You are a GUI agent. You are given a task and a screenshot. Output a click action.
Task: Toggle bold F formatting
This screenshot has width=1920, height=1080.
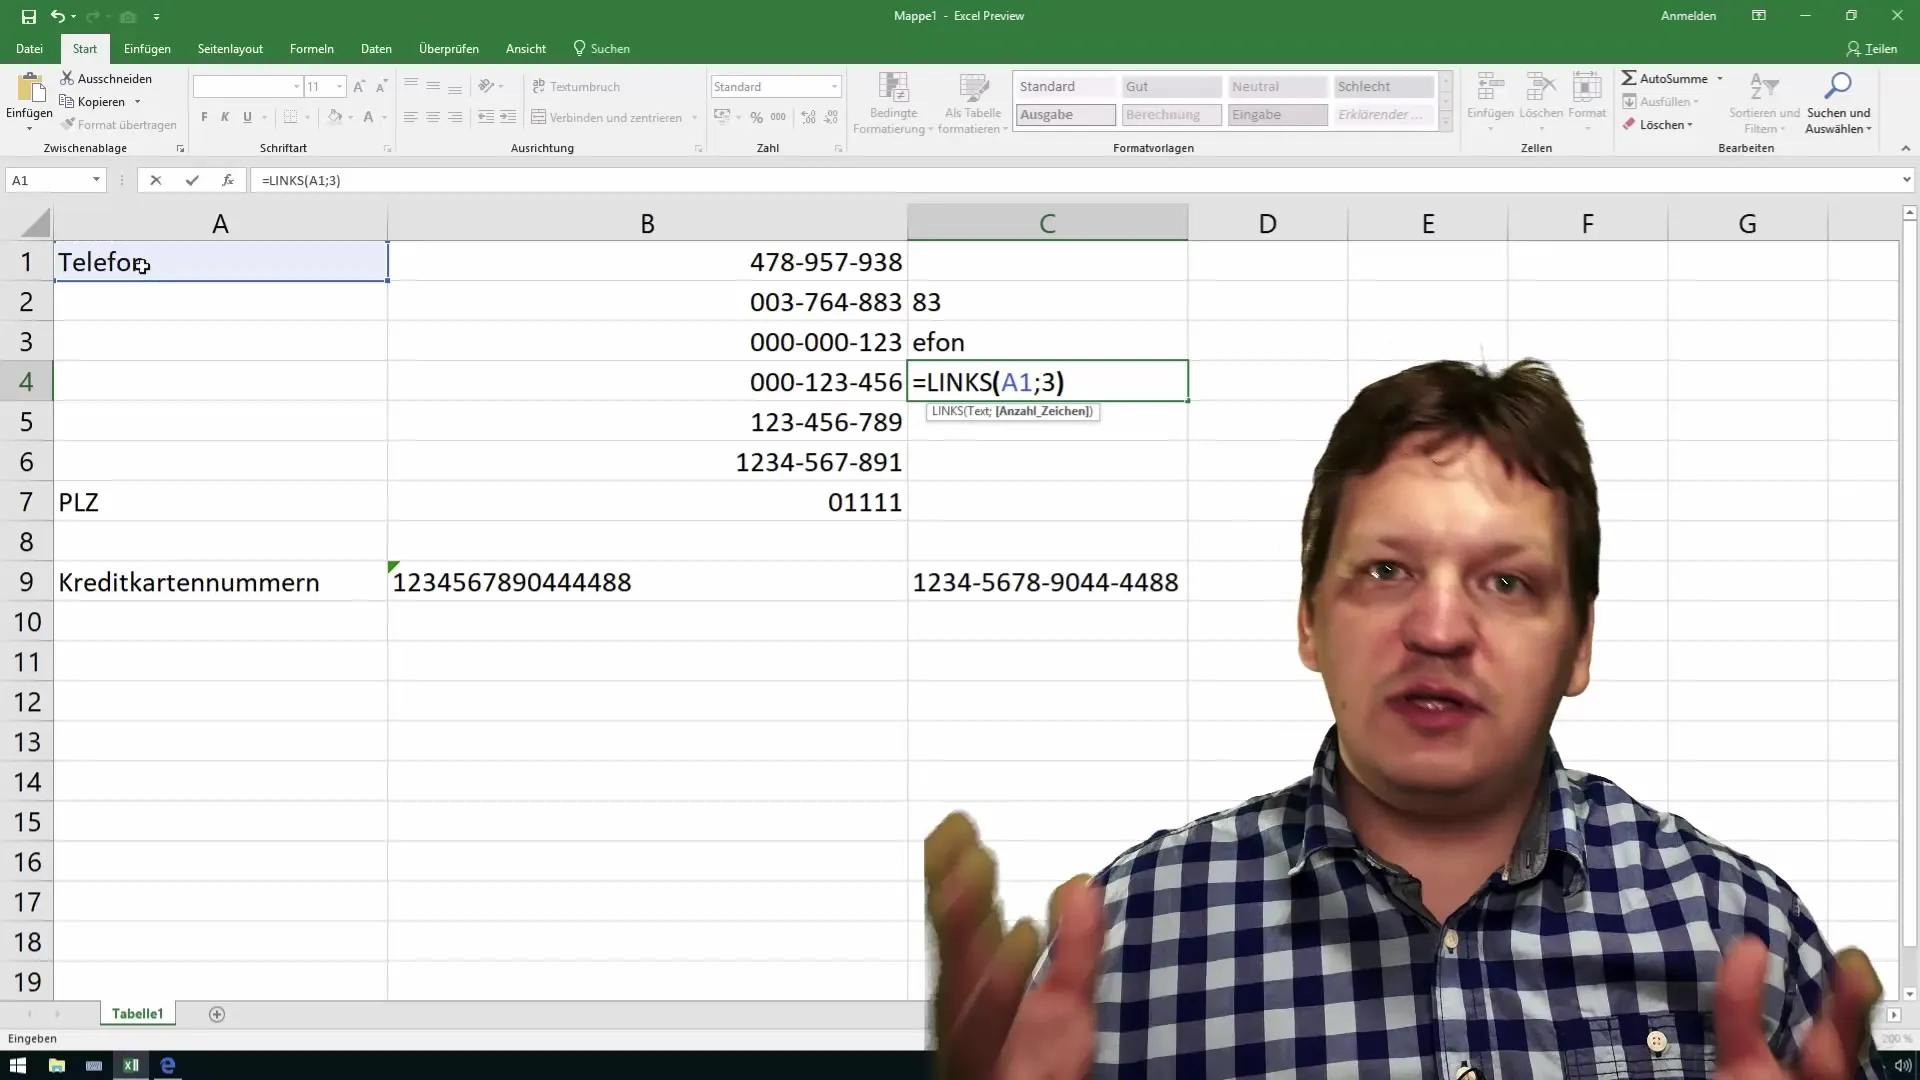pyautogui.click(x=204, y=117)
